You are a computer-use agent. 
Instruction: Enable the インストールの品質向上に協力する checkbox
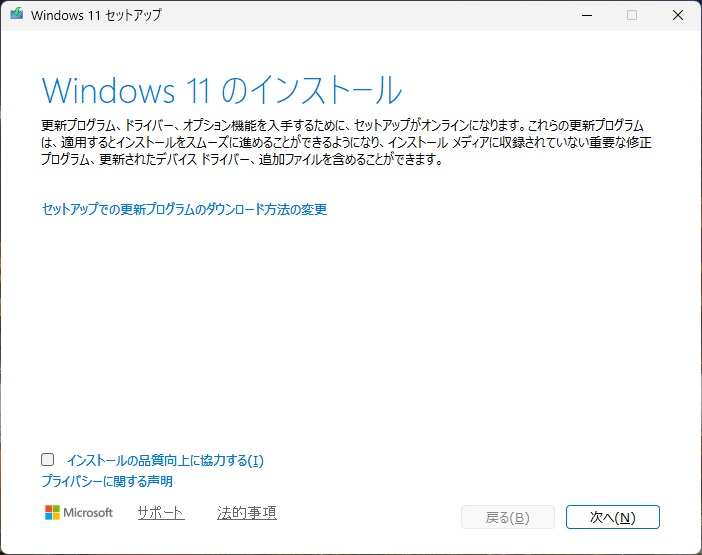click(47, 460)
